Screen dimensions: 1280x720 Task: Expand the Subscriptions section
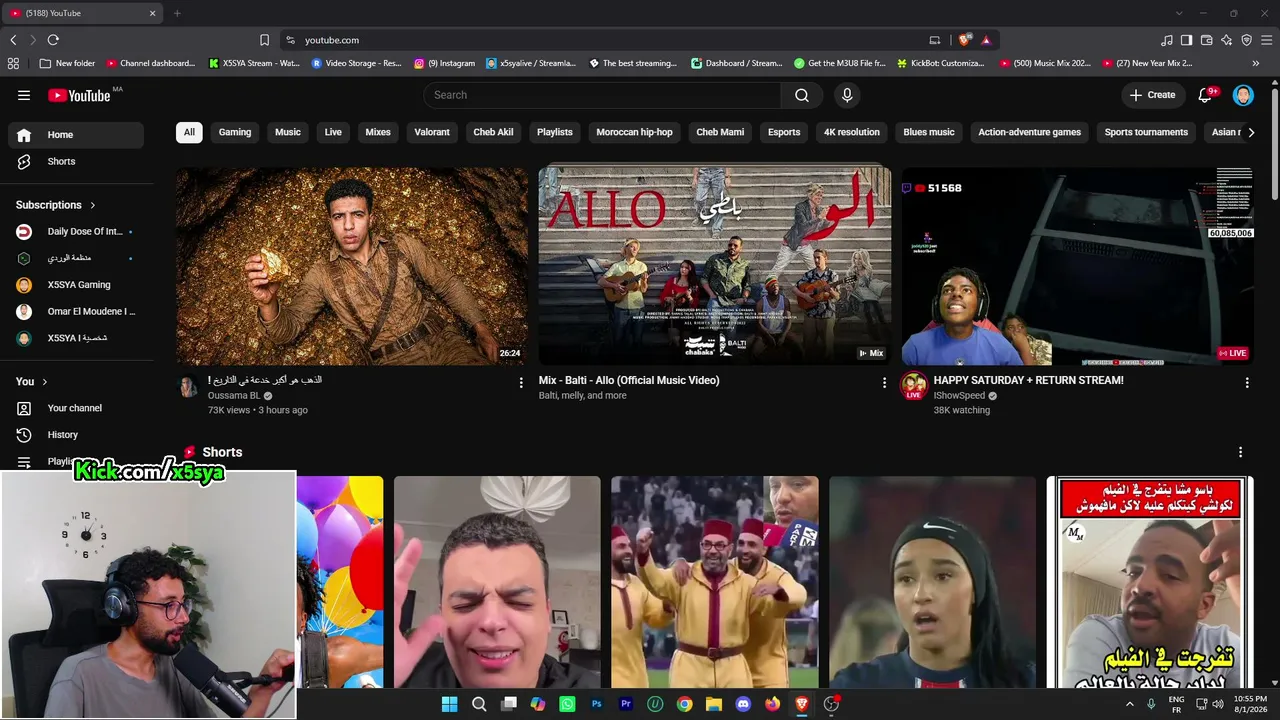pos(56,205)
